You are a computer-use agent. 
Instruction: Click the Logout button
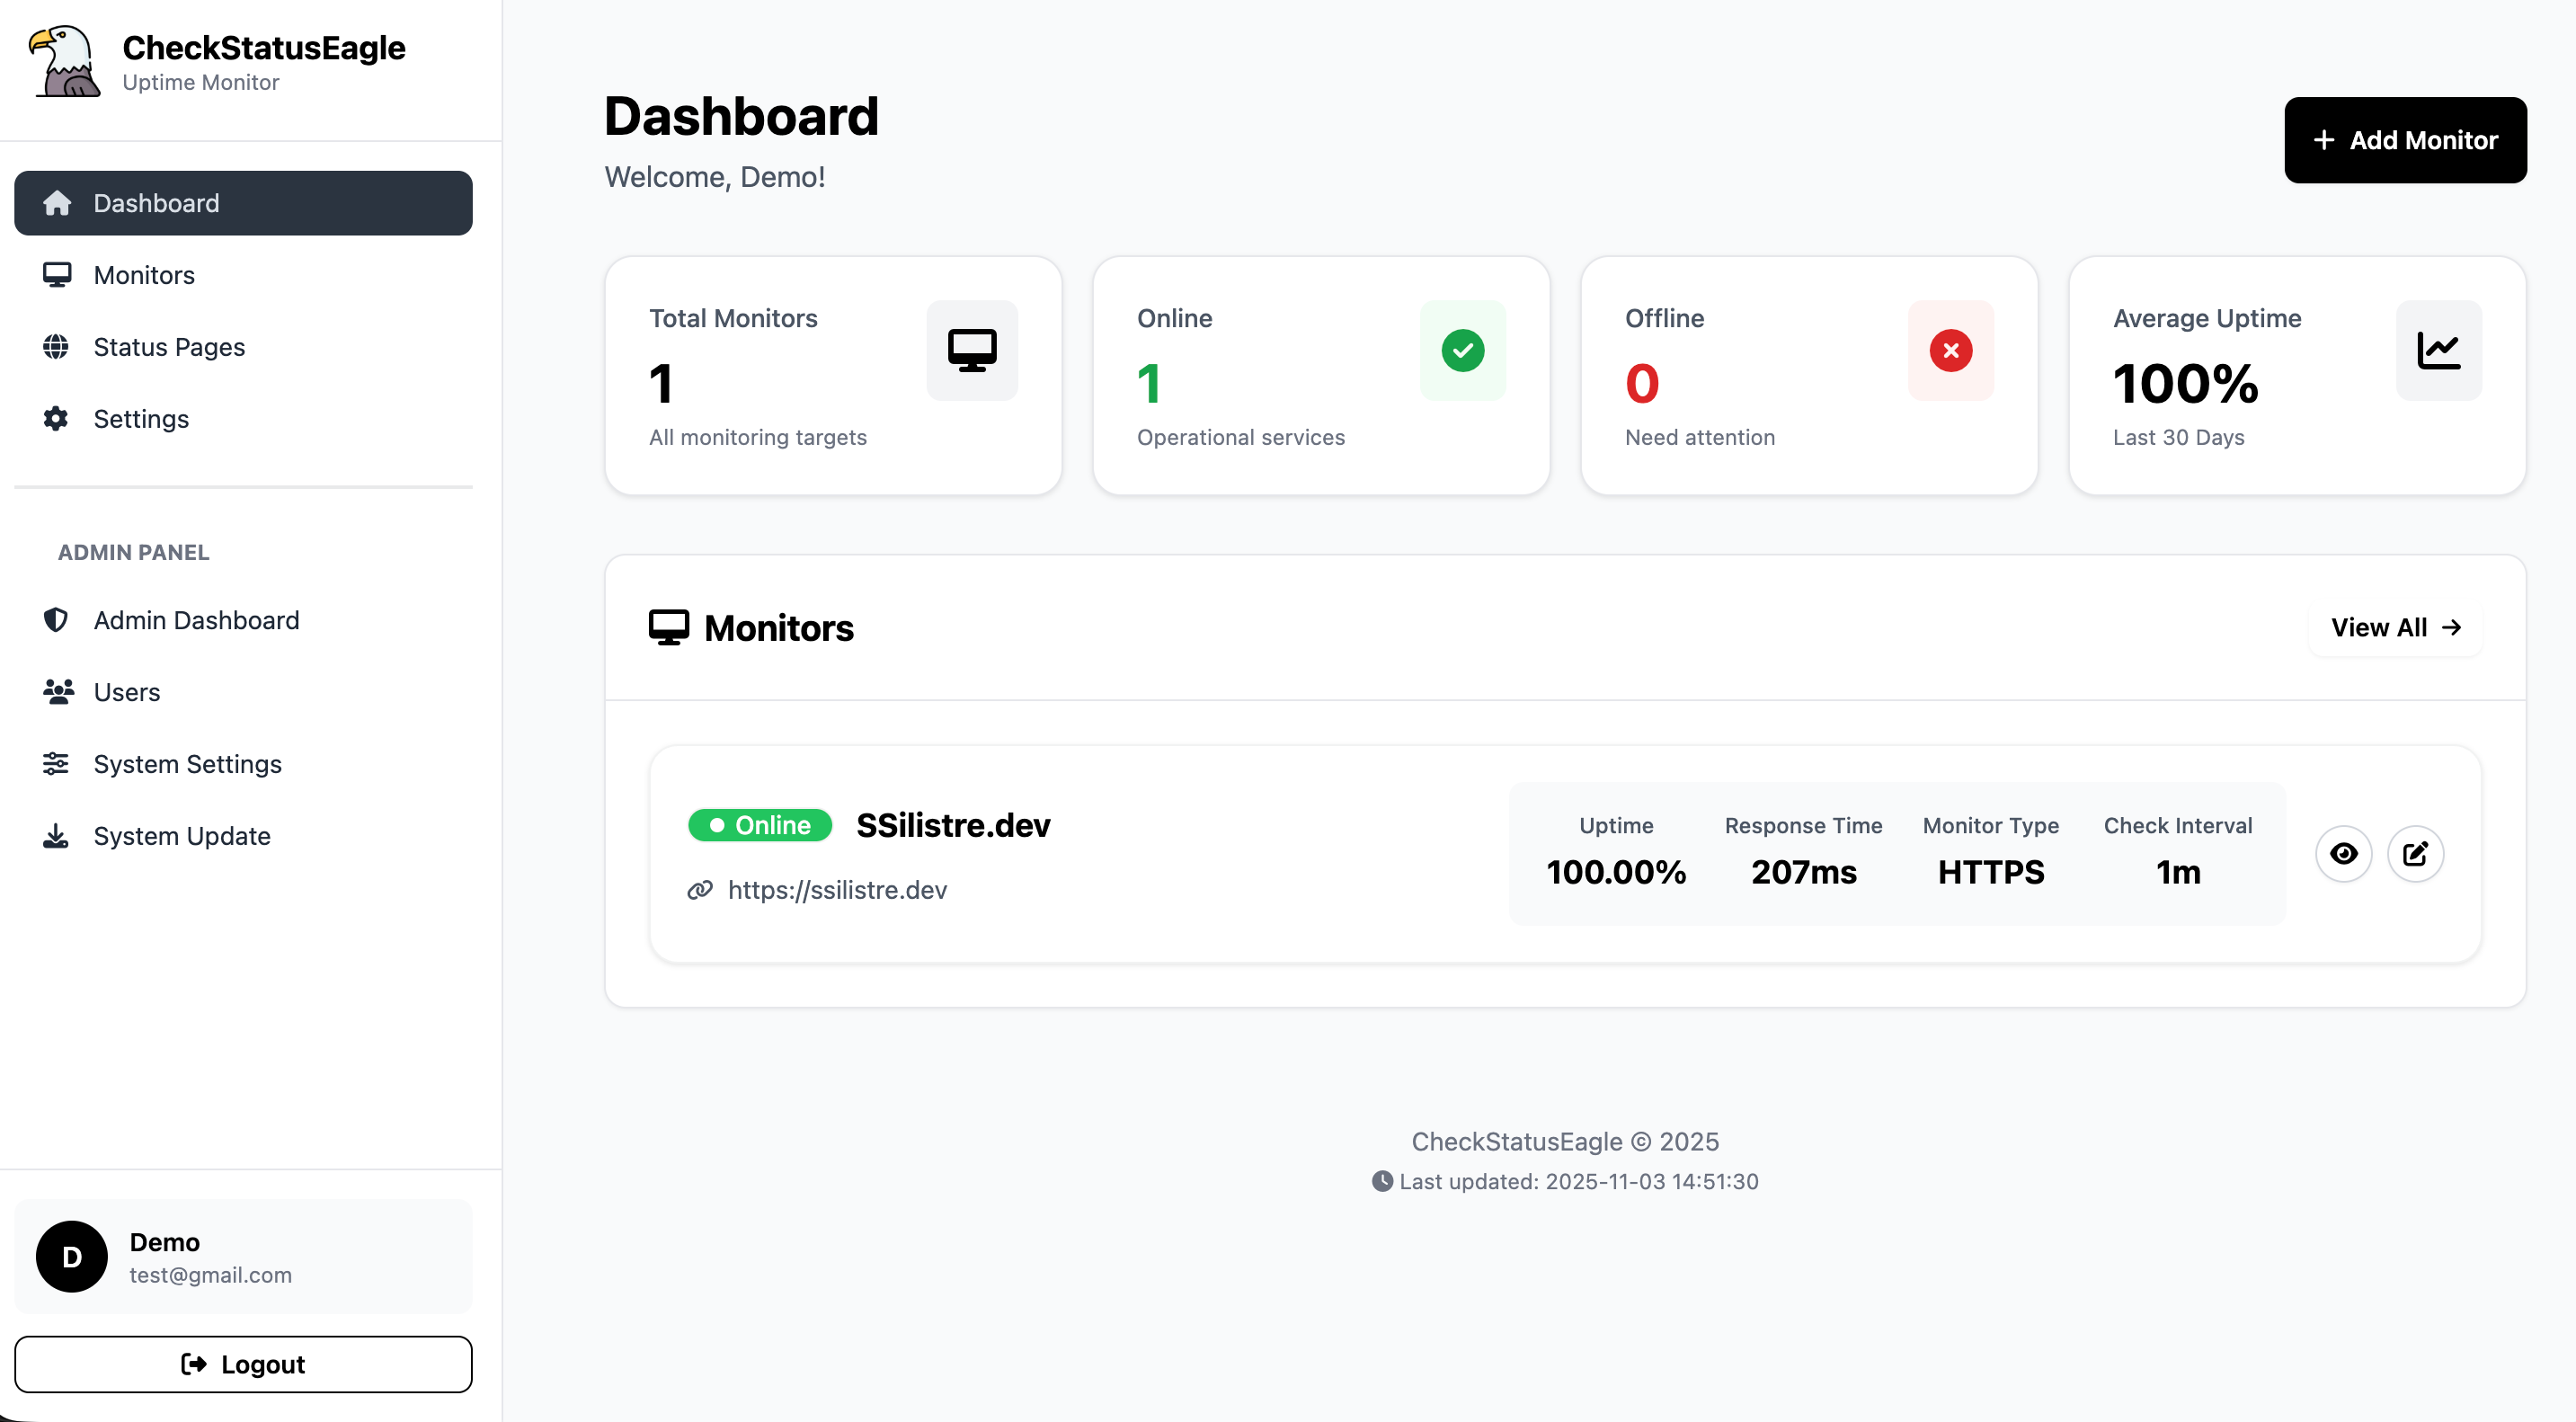(x=243, y=1364)
